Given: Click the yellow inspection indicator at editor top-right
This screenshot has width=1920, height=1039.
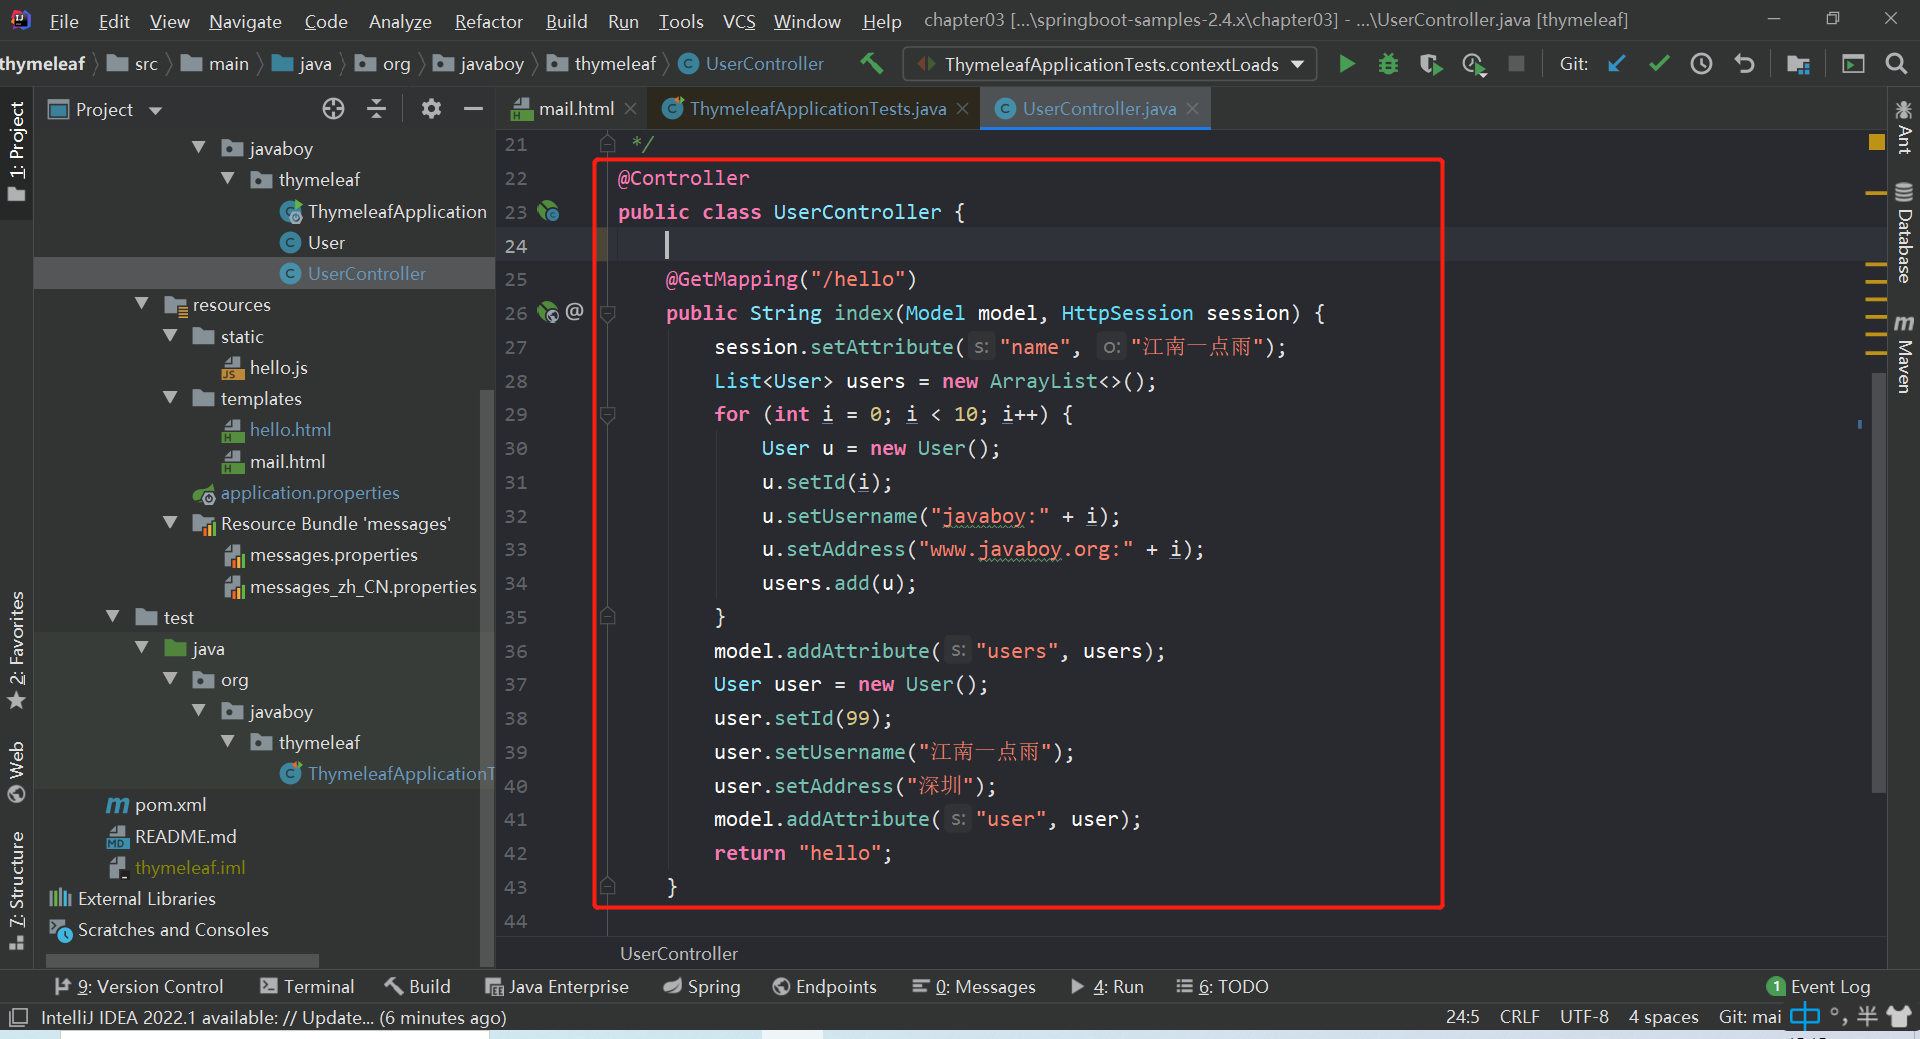Looking at the screenshot, I should pyautogui.click(x=1876, y=143).
